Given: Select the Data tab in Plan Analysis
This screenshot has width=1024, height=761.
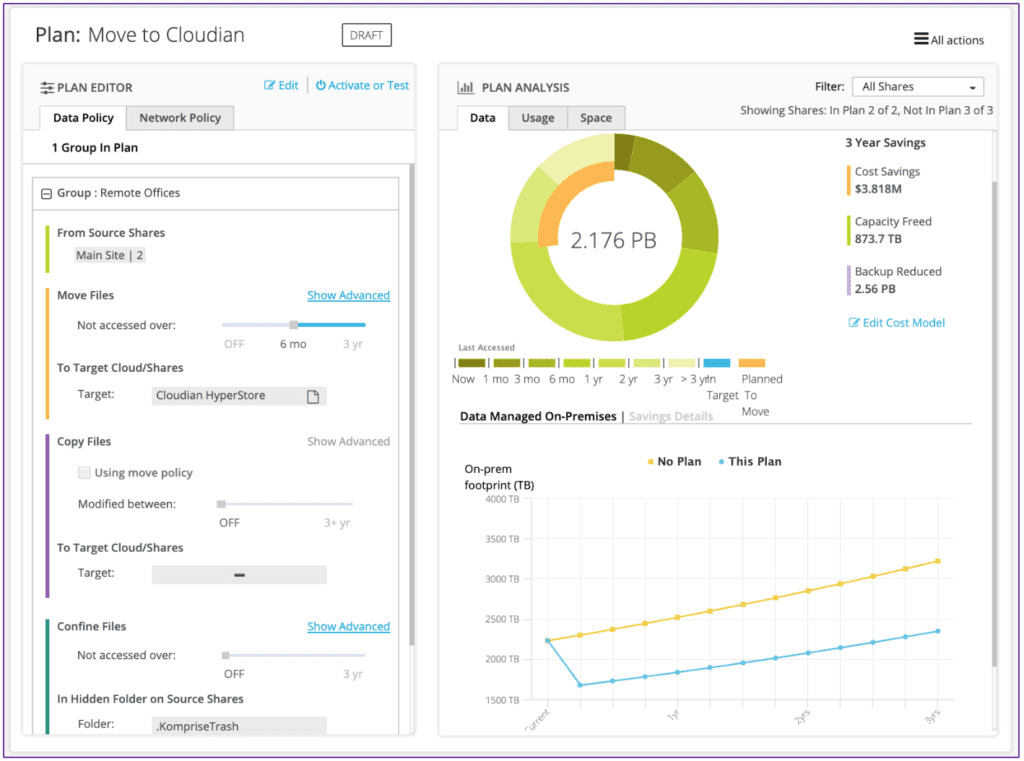Looking at the screenshot, I should tap(483, 118).
